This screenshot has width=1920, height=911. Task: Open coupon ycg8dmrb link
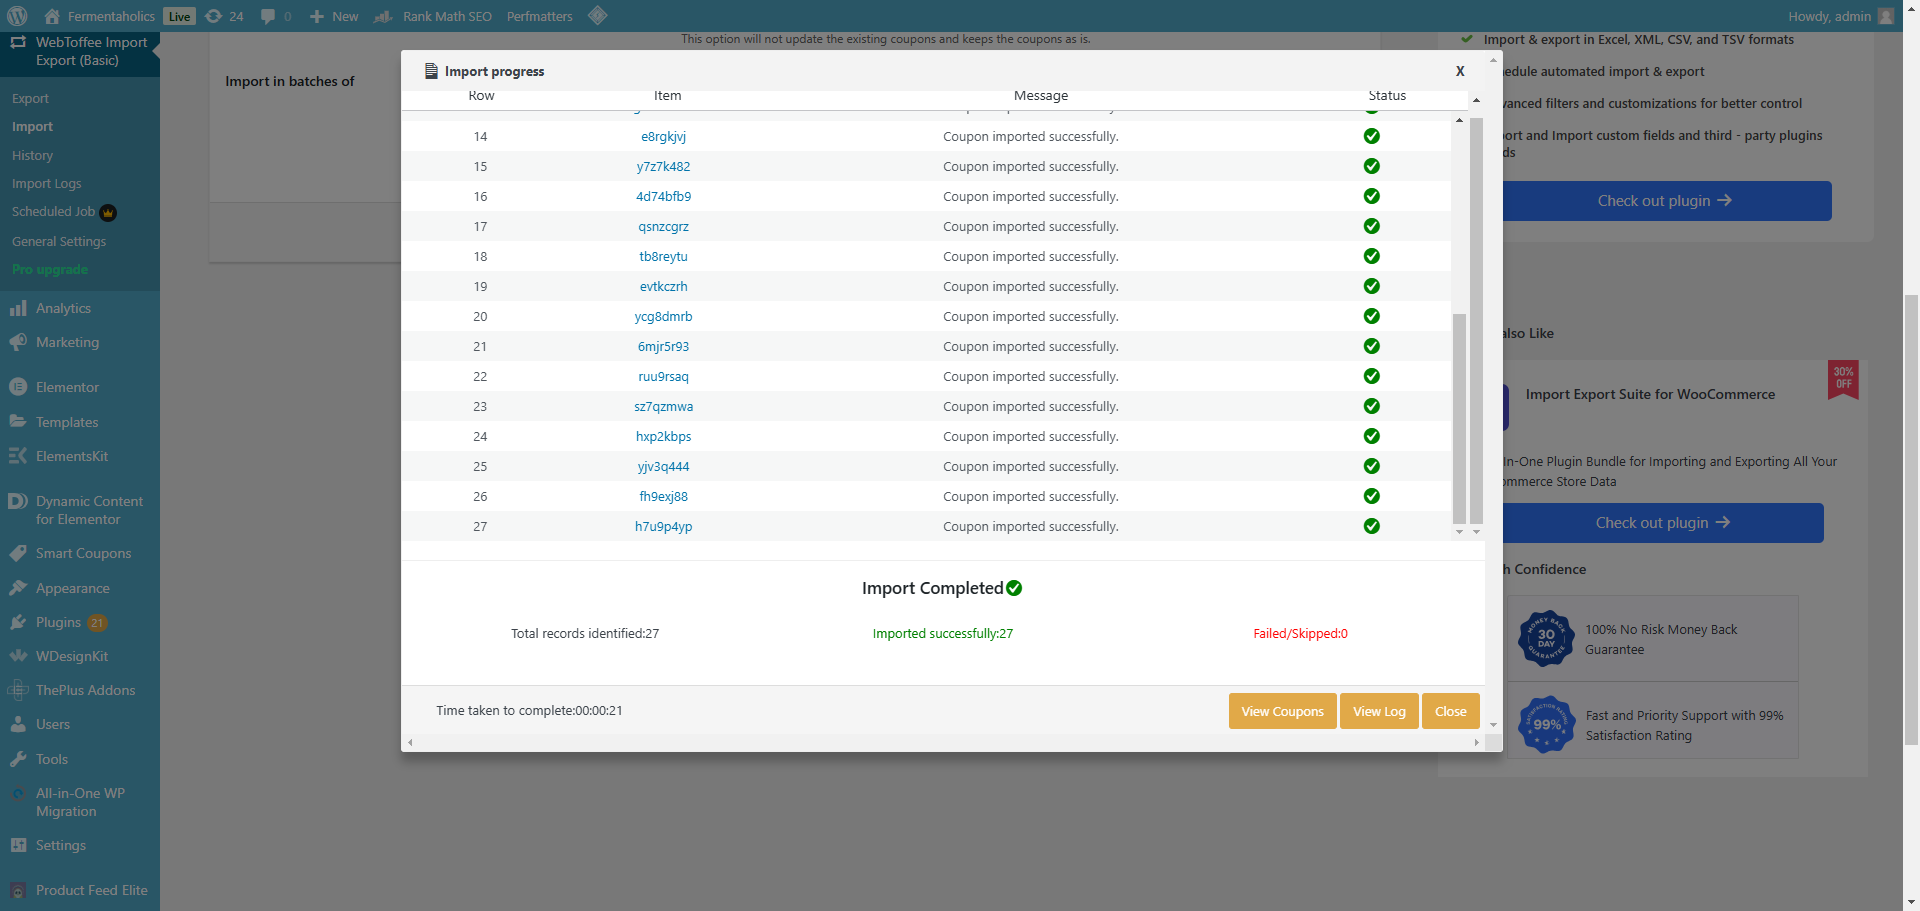coord(663,316)
